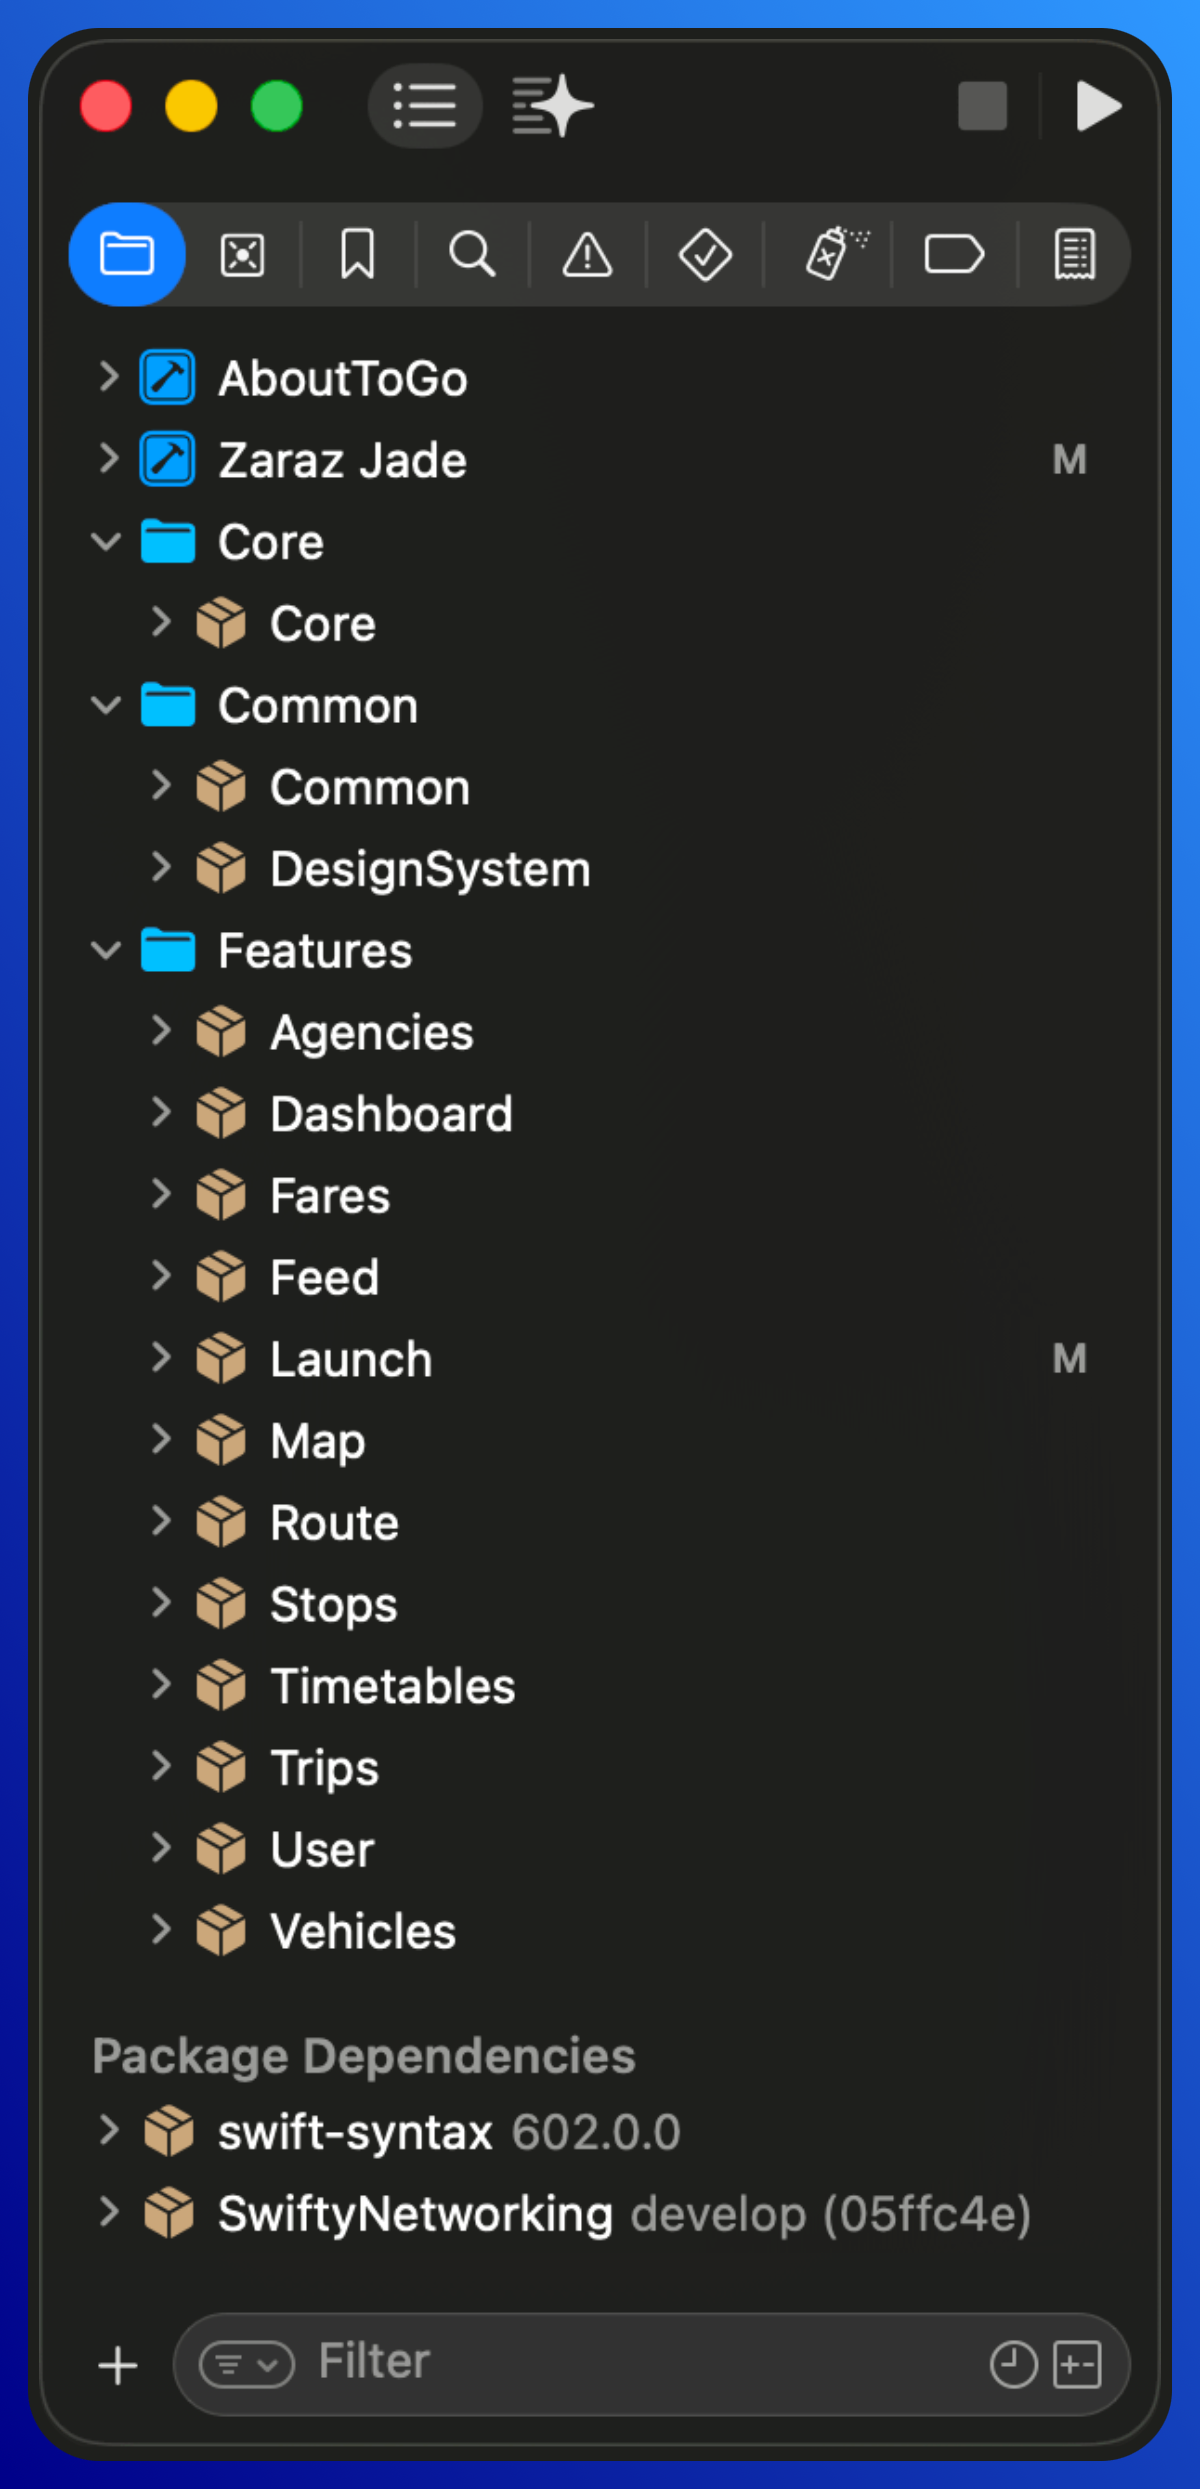Viewport: 1200px width, 2489px height.
Task: Select the Project navigator folder tab
Action: pyautogui.click(x=127, y=255)
